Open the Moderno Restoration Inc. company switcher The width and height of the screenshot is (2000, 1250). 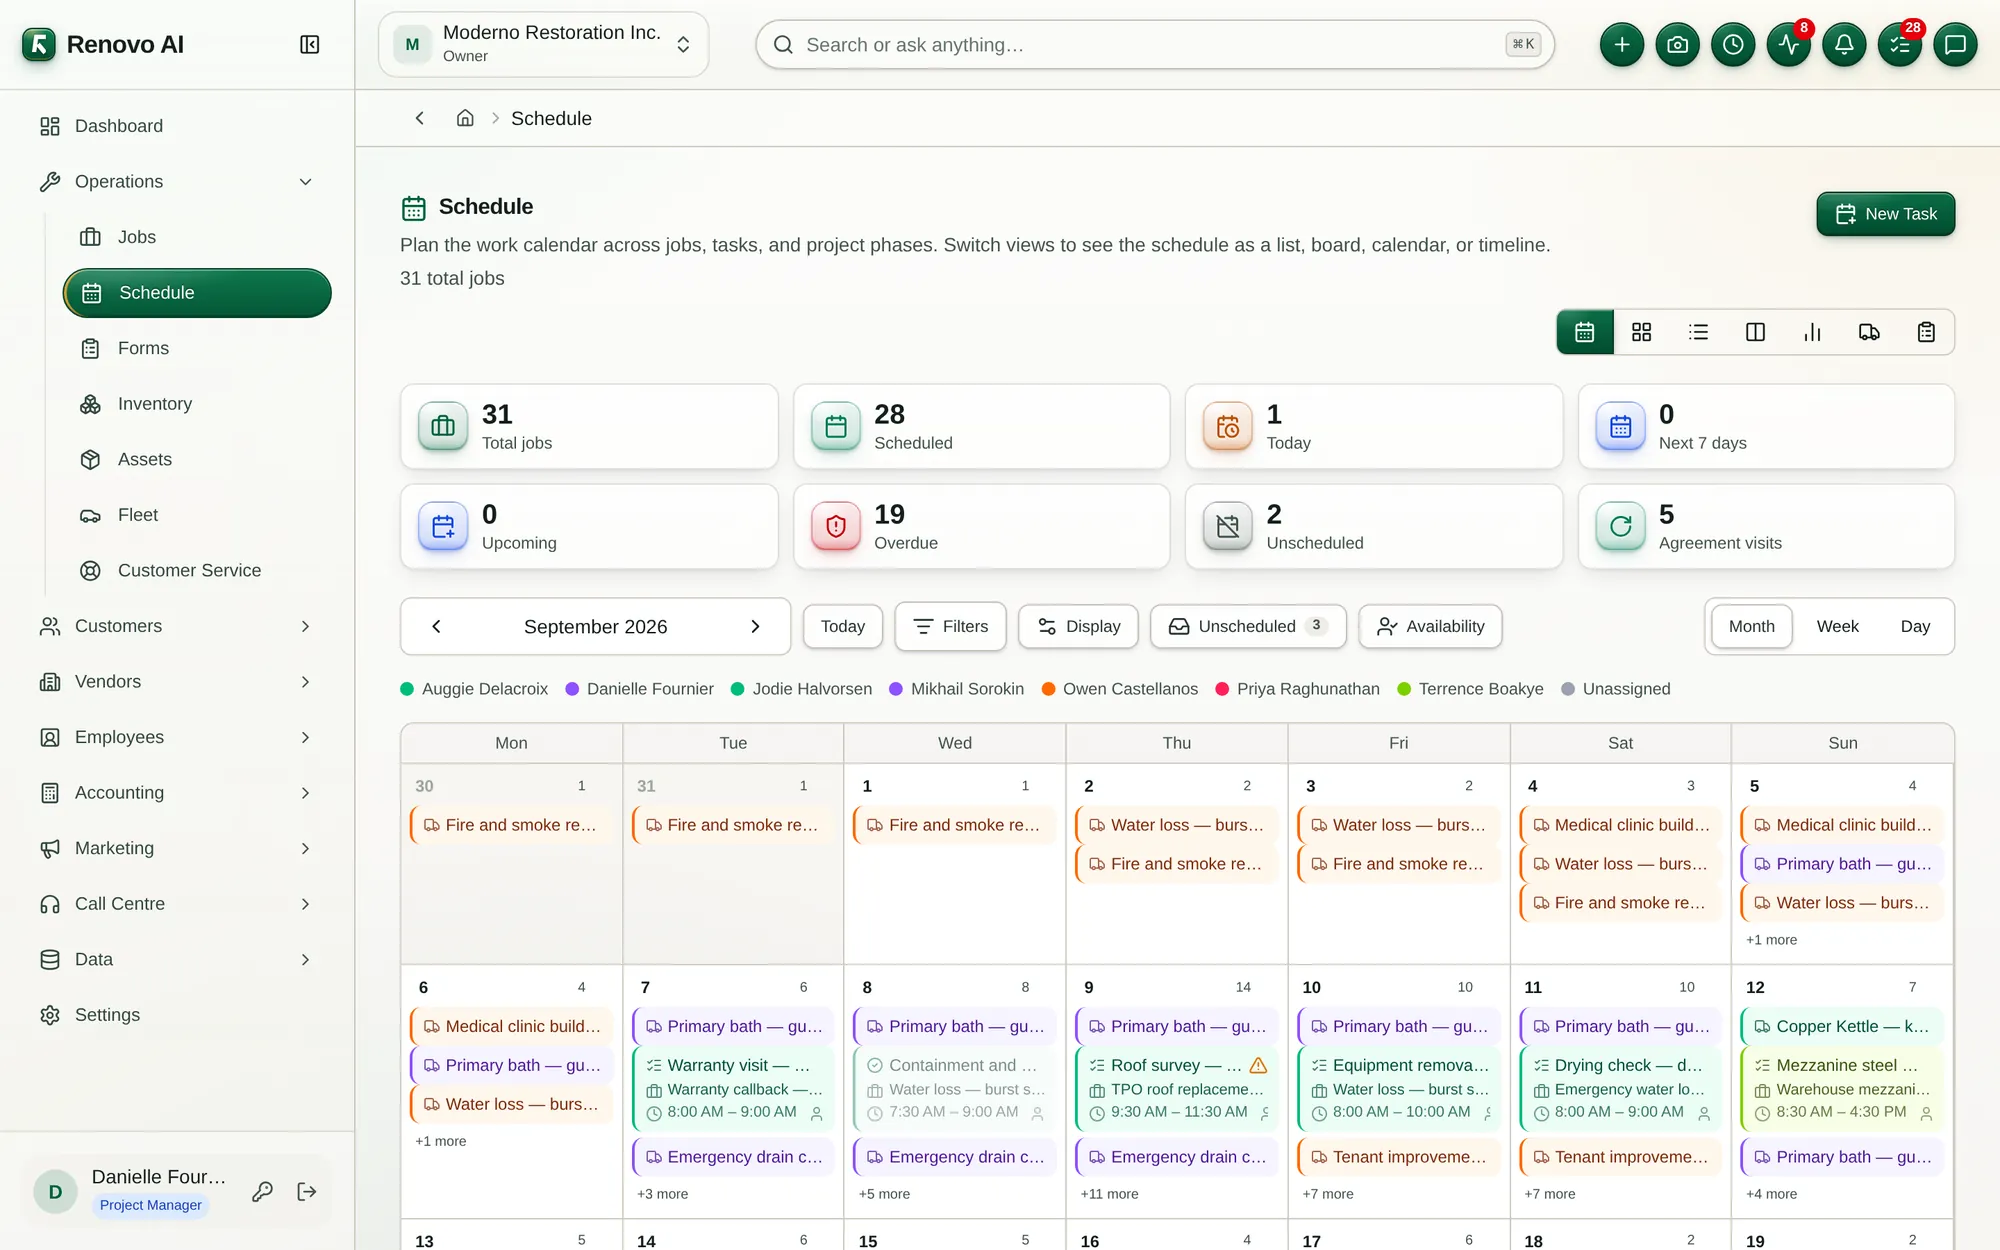click(544, 44)
